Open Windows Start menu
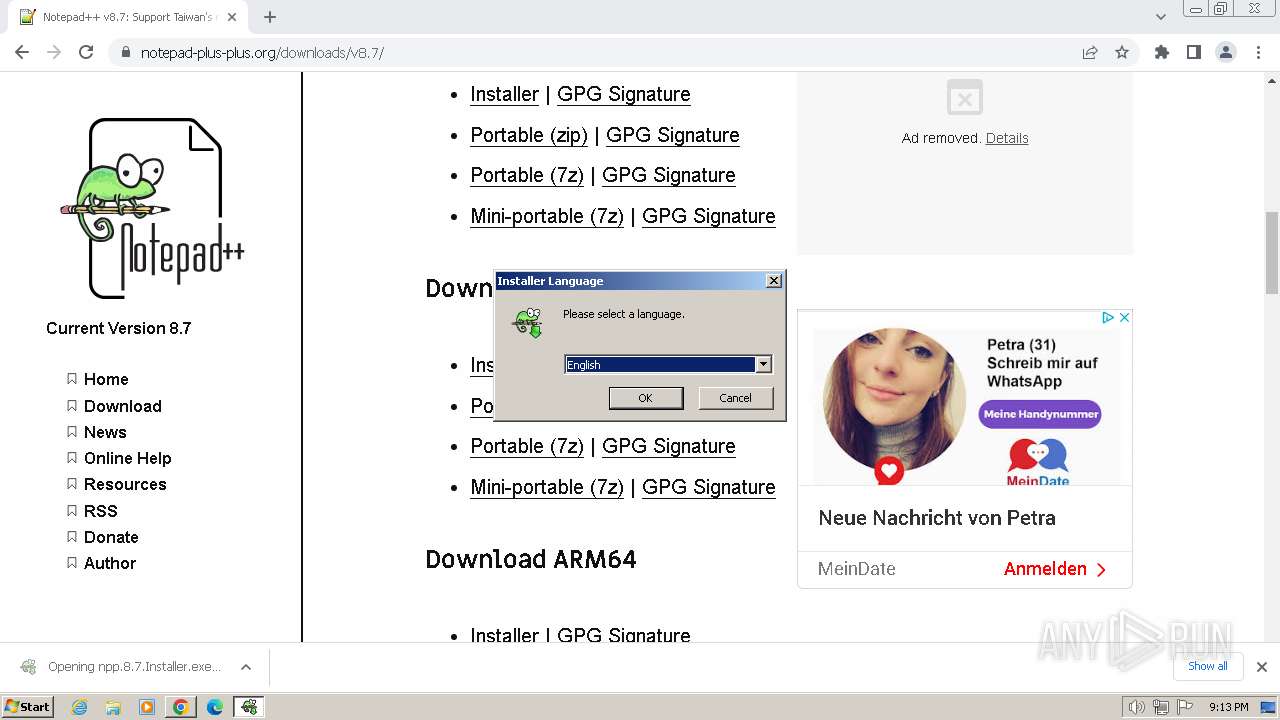Image resolution: width=1280 pixels, height=720 pixels. 28,706
